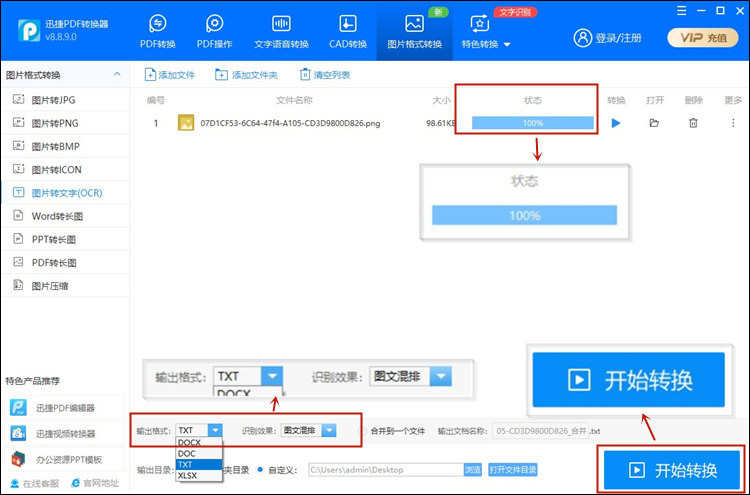This screenshot has height=495, width=750.
Task: Choose PDF转长图 in sidebar
Action: click(65, 263)
